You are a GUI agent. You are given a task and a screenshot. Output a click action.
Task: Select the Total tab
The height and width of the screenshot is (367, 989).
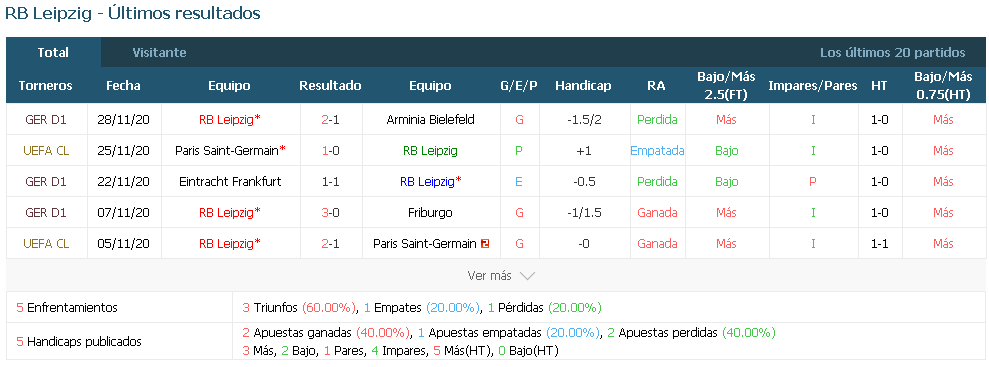click(x=53, y=53)
